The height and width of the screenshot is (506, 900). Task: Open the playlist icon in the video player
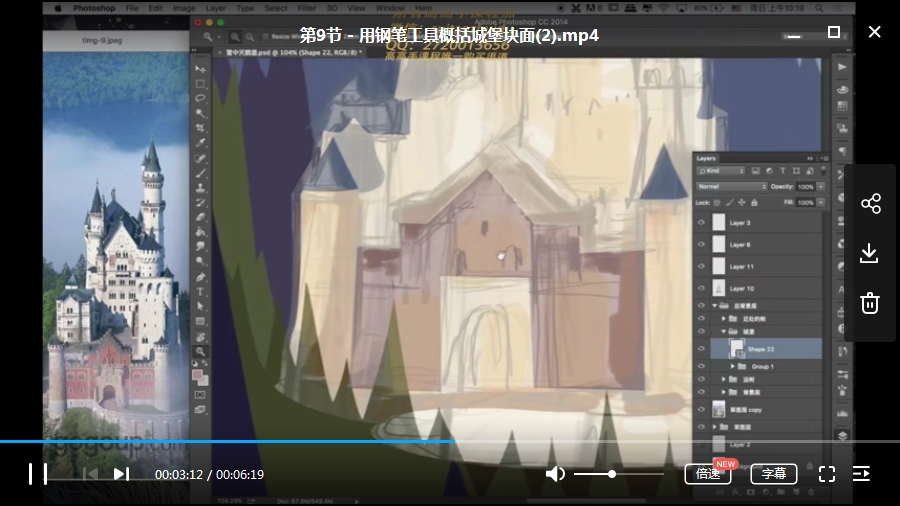tap(862, 474)
